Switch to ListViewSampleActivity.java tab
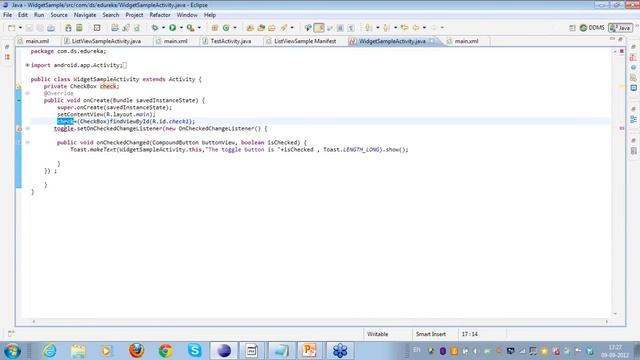640x360 pixels. 106,41
